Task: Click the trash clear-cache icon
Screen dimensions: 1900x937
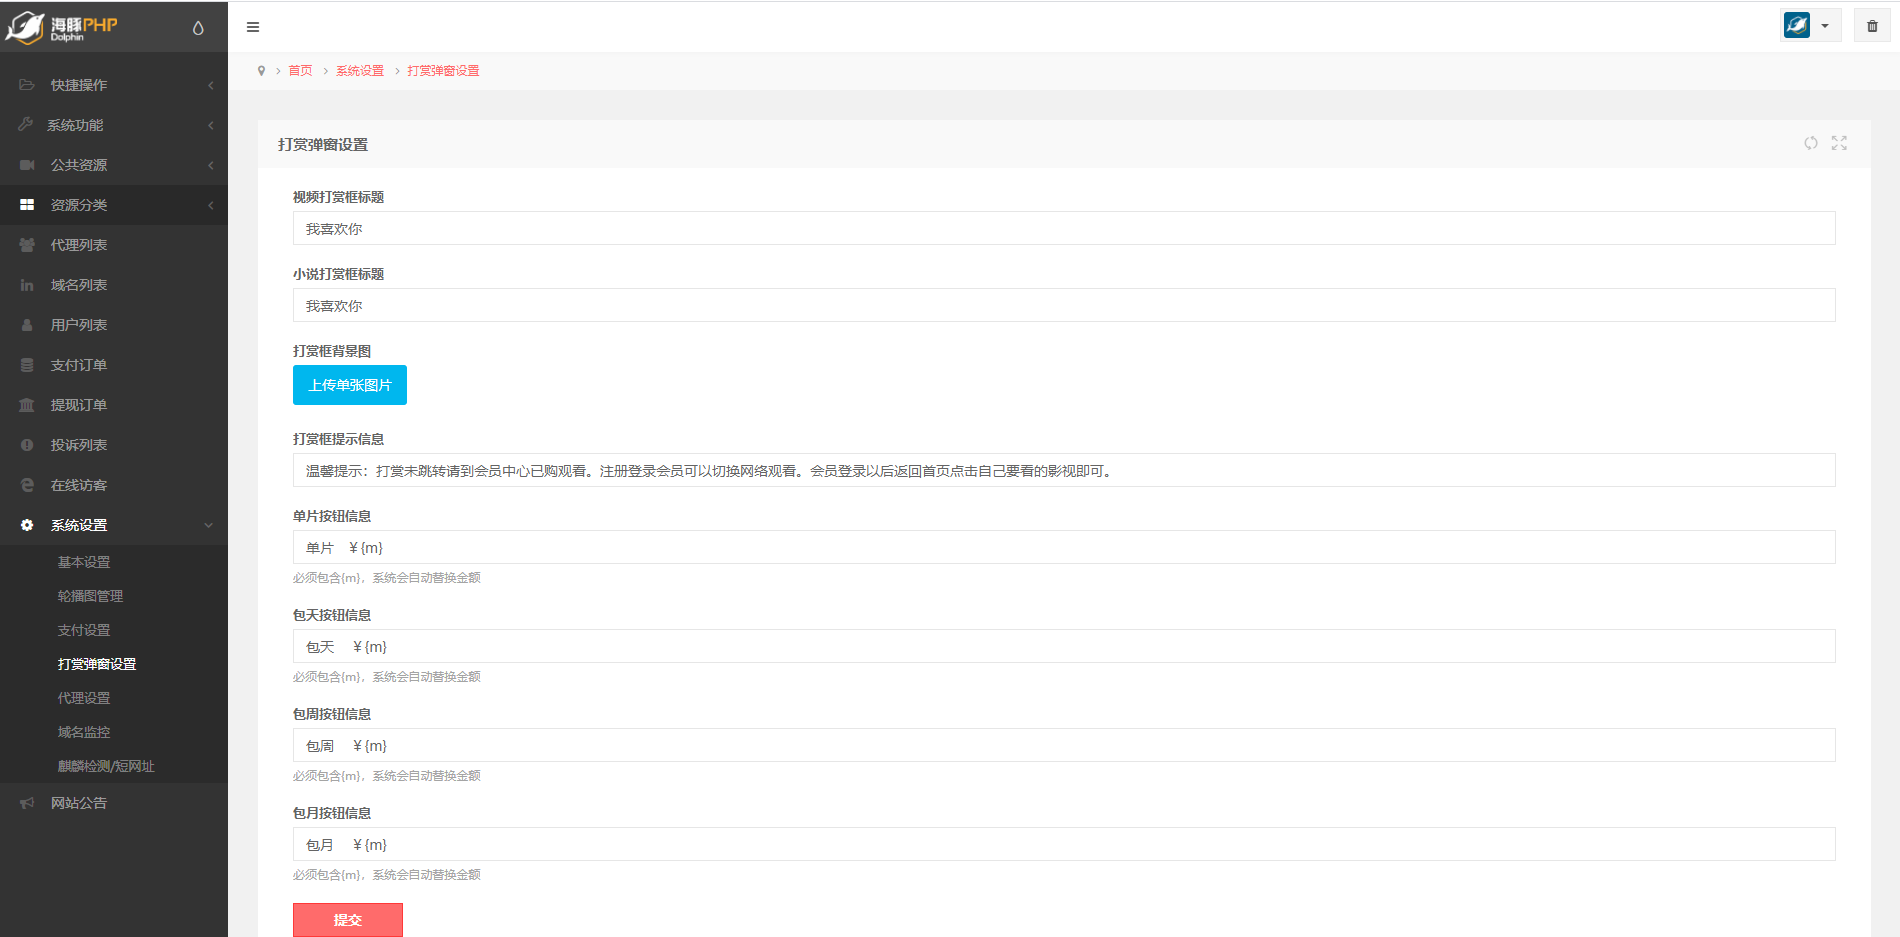Action: pyautogui.click(x=1872, y=26)
